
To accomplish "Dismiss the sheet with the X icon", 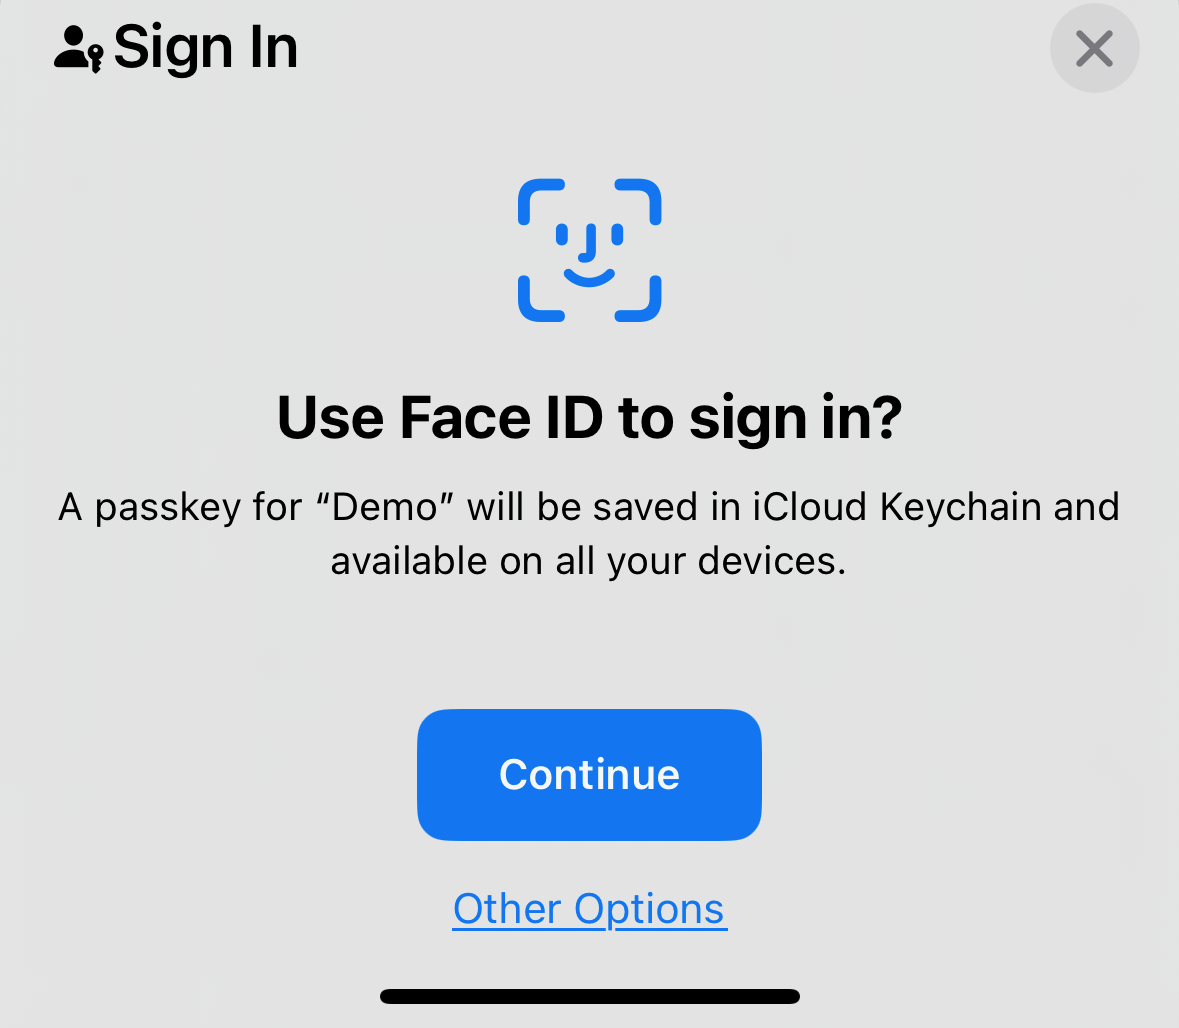I will pyautogui.click(x=1094, y=48).
